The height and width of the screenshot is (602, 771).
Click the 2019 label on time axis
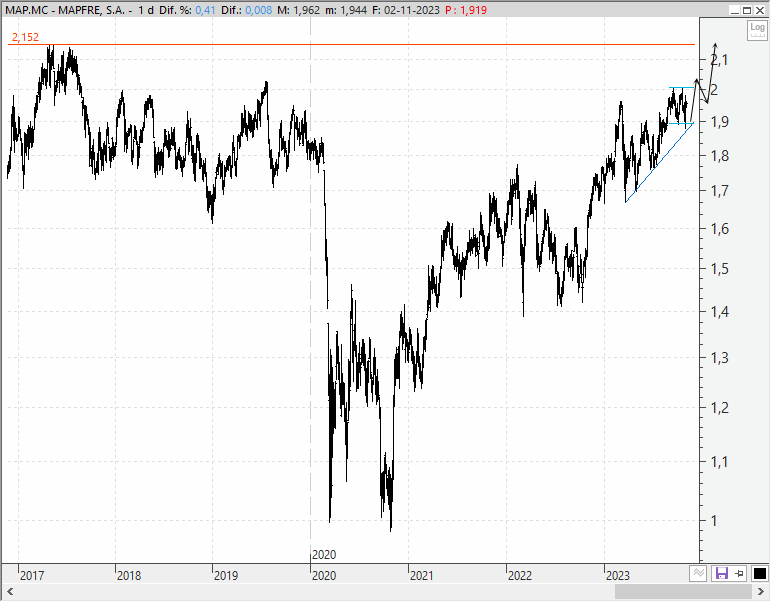(x=226, y=575)
